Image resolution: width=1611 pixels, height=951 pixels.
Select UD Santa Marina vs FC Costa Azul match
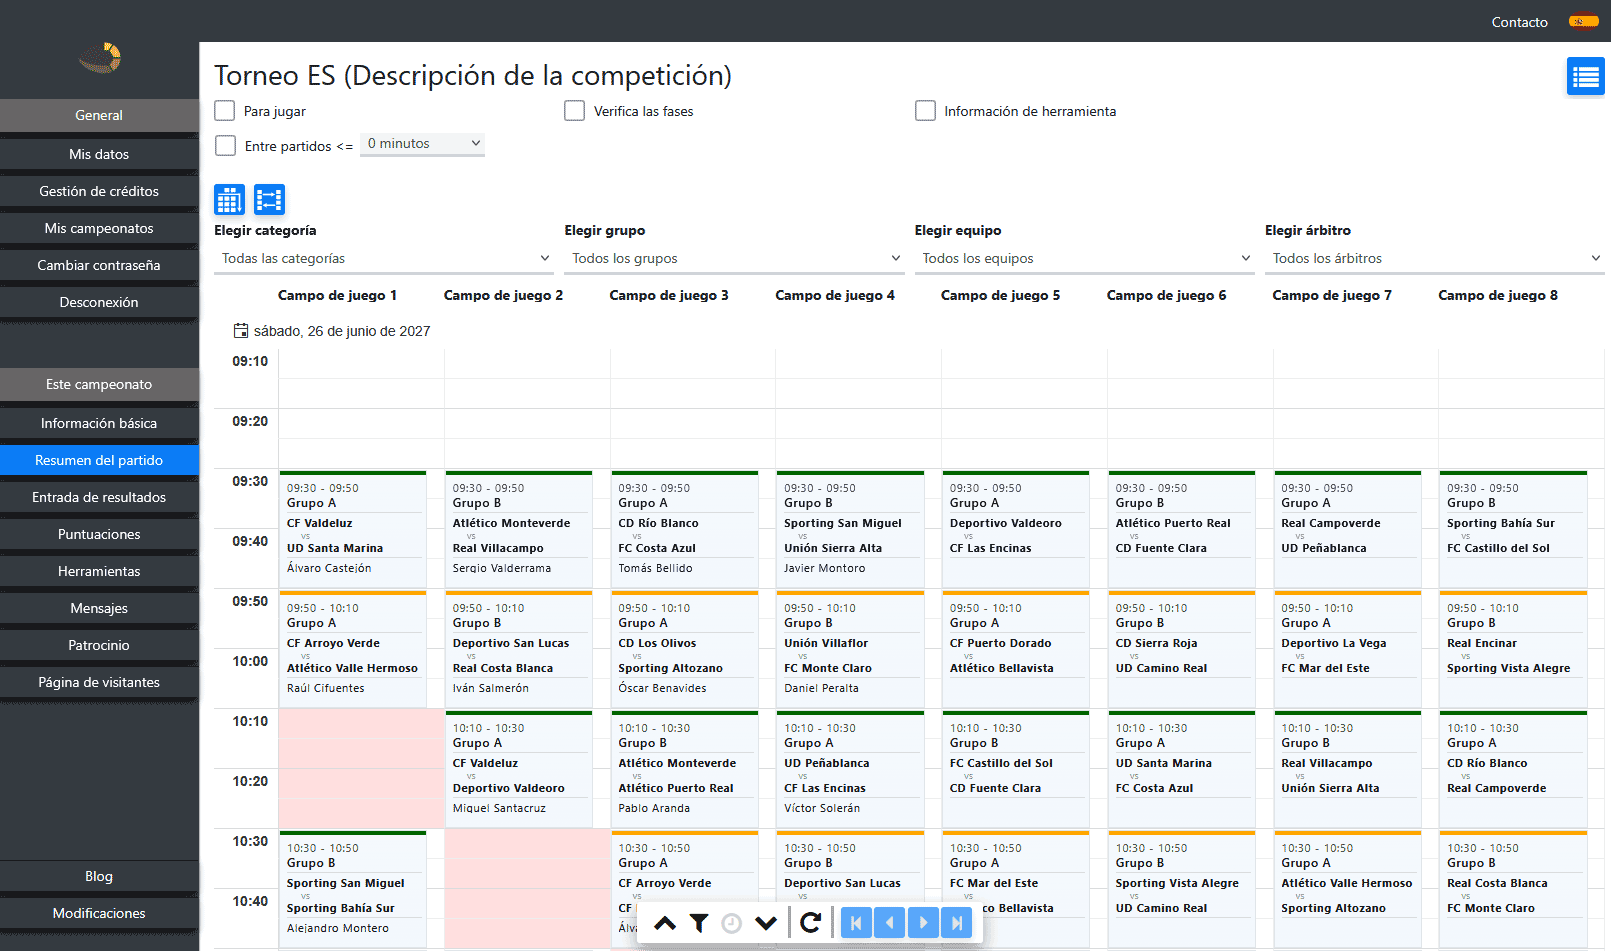coord(1182,769)
